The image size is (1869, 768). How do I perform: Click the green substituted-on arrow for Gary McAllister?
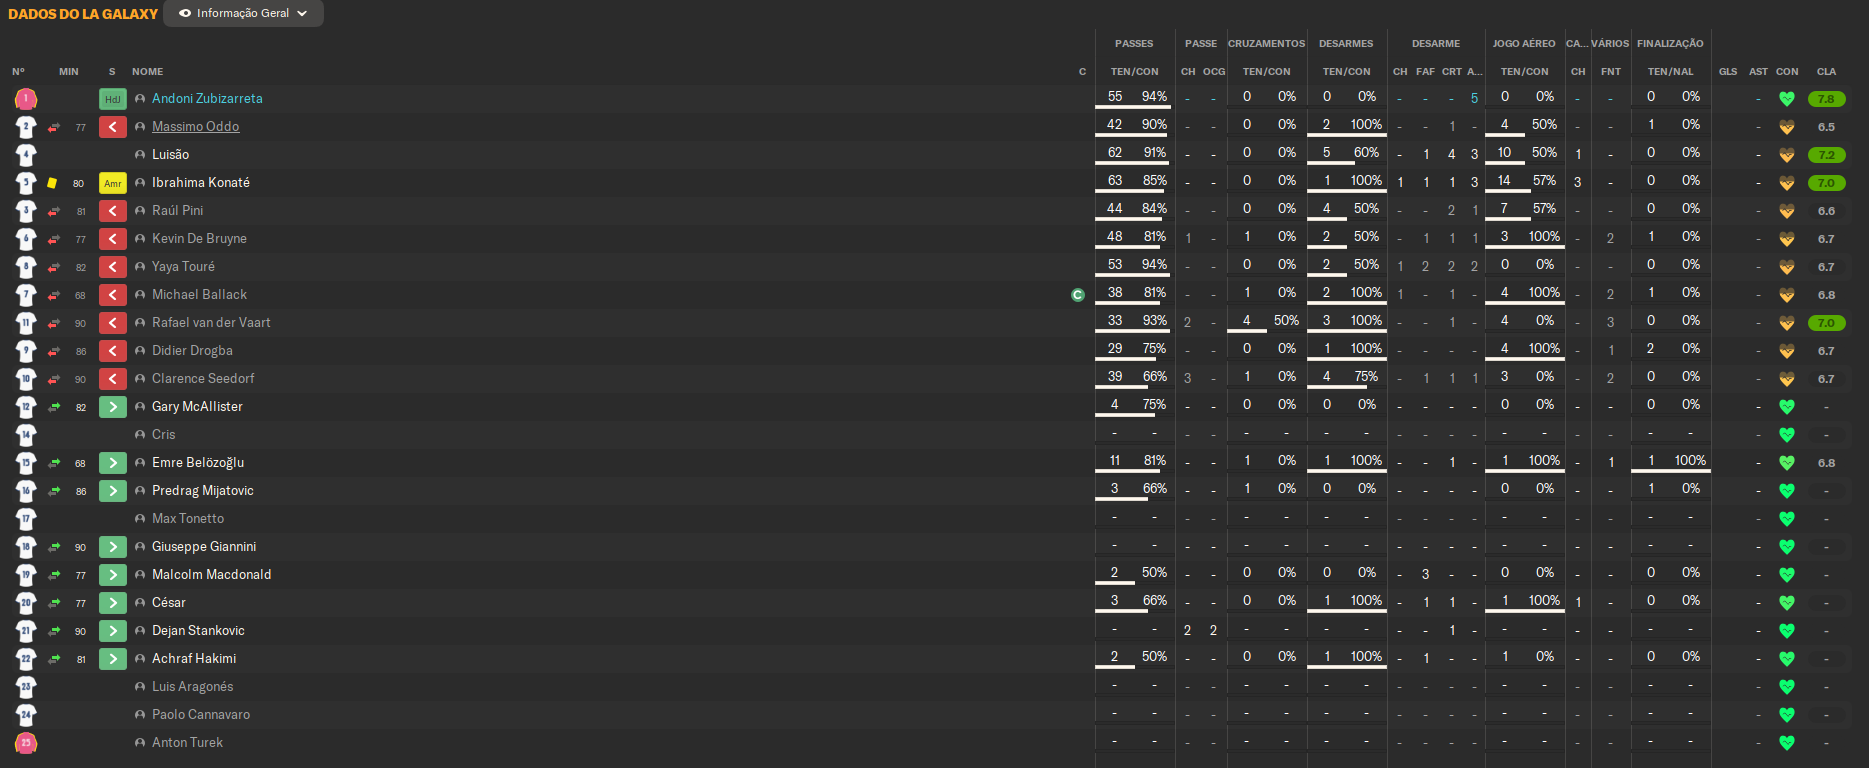pos(112,407)
